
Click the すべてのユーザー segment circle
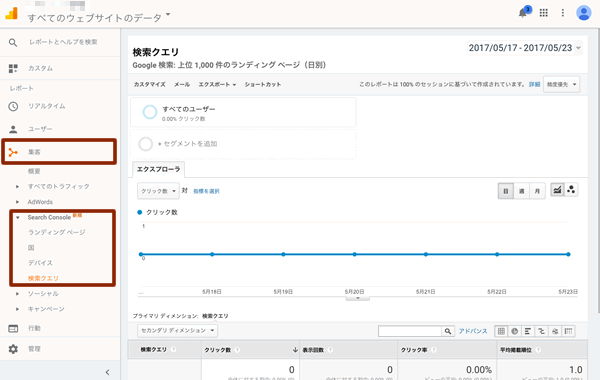tap(150, 112)
